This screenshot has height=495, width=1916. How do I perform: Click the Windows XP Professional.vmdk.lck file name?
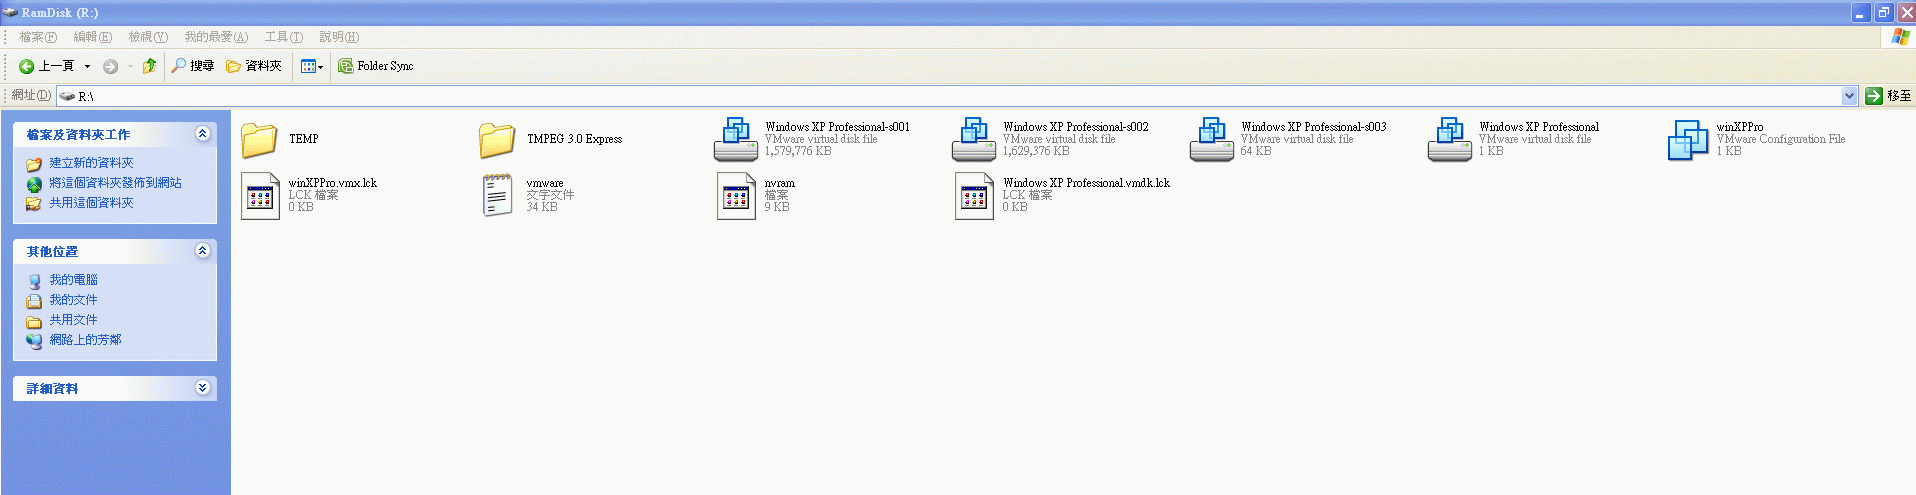tap(1086, 183)
